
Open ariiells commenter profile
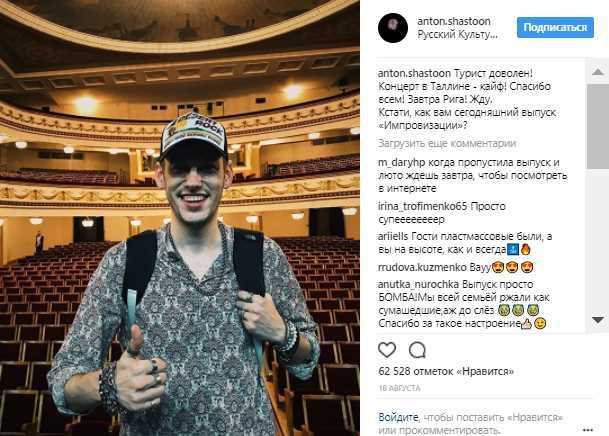coord(393,236)
